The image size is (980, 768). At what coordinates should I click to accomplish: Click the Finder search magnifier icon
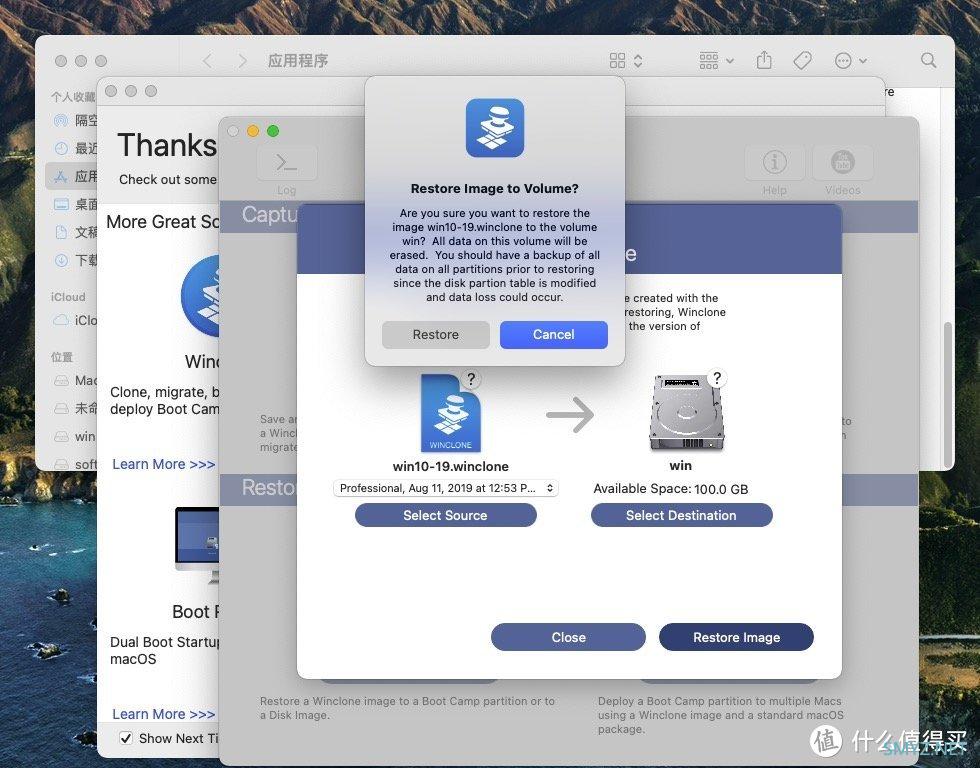929,60
